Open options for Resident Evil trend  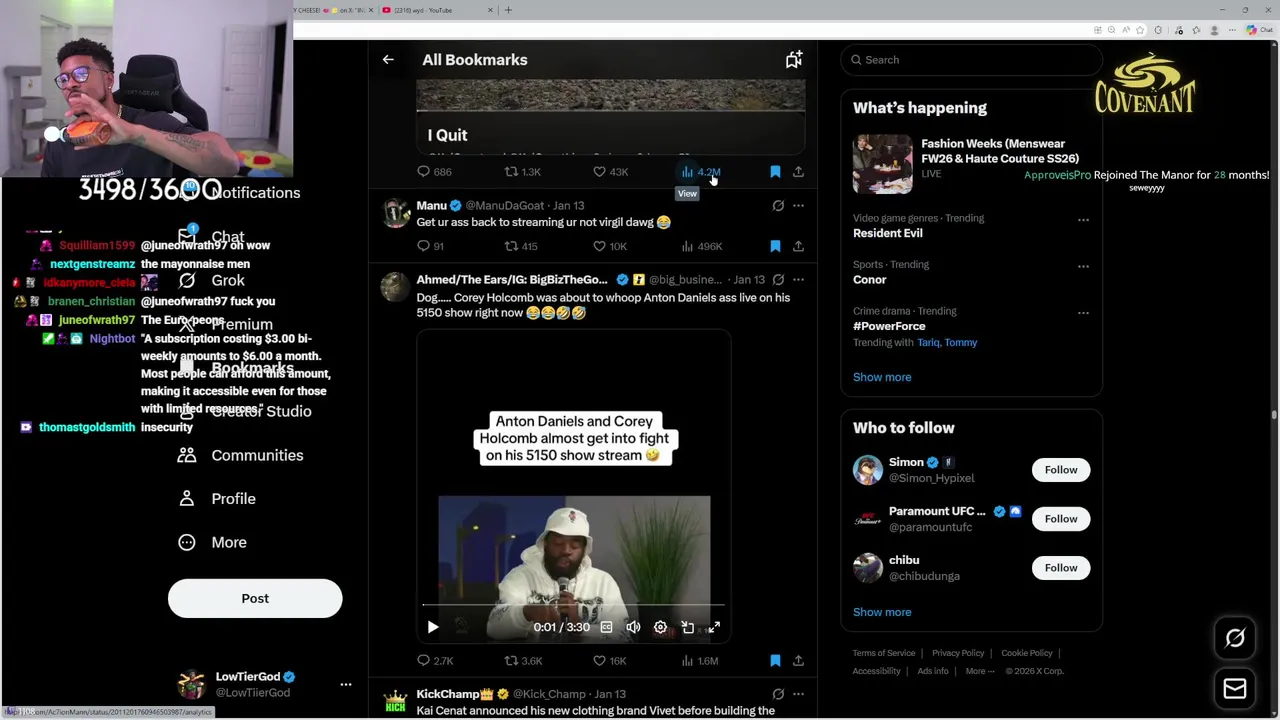tap(1083, 220)
